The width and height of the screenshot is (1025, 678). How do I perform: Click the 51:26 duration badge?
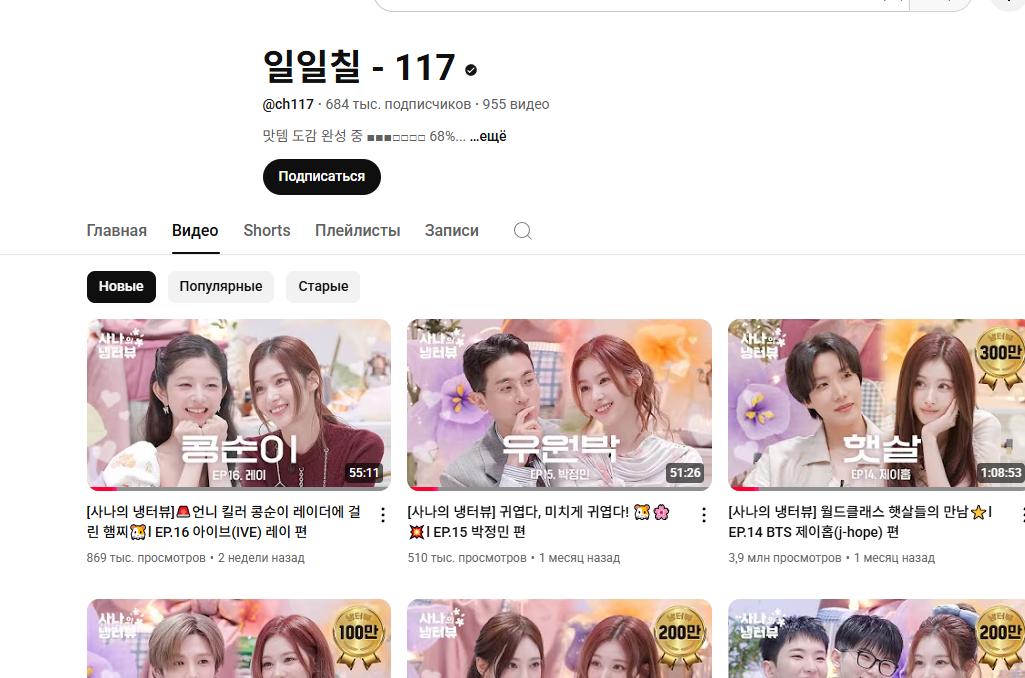point(685,473)
